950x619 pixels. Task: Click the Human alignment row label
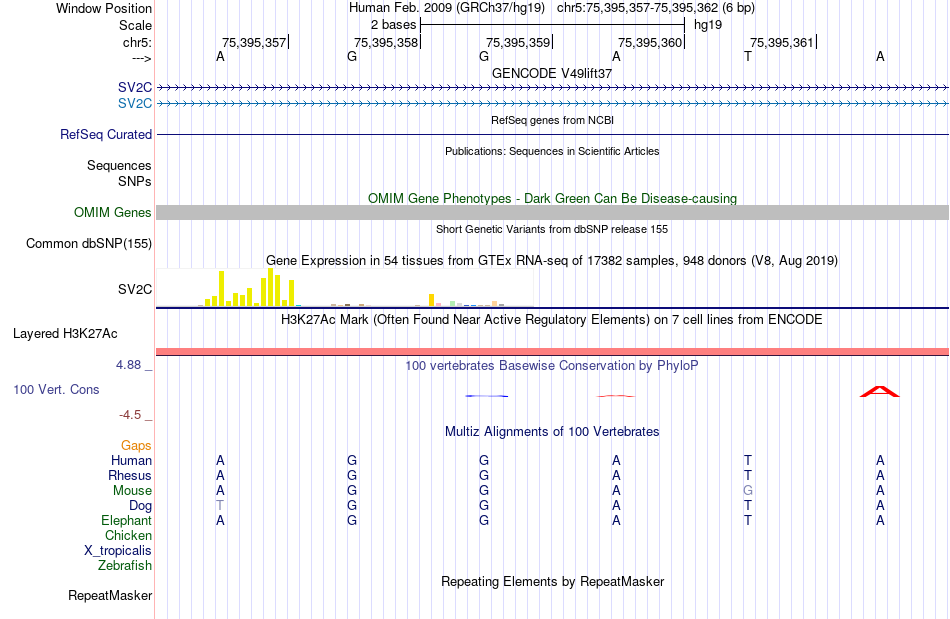pyautogui.click(x=131, y=460)
